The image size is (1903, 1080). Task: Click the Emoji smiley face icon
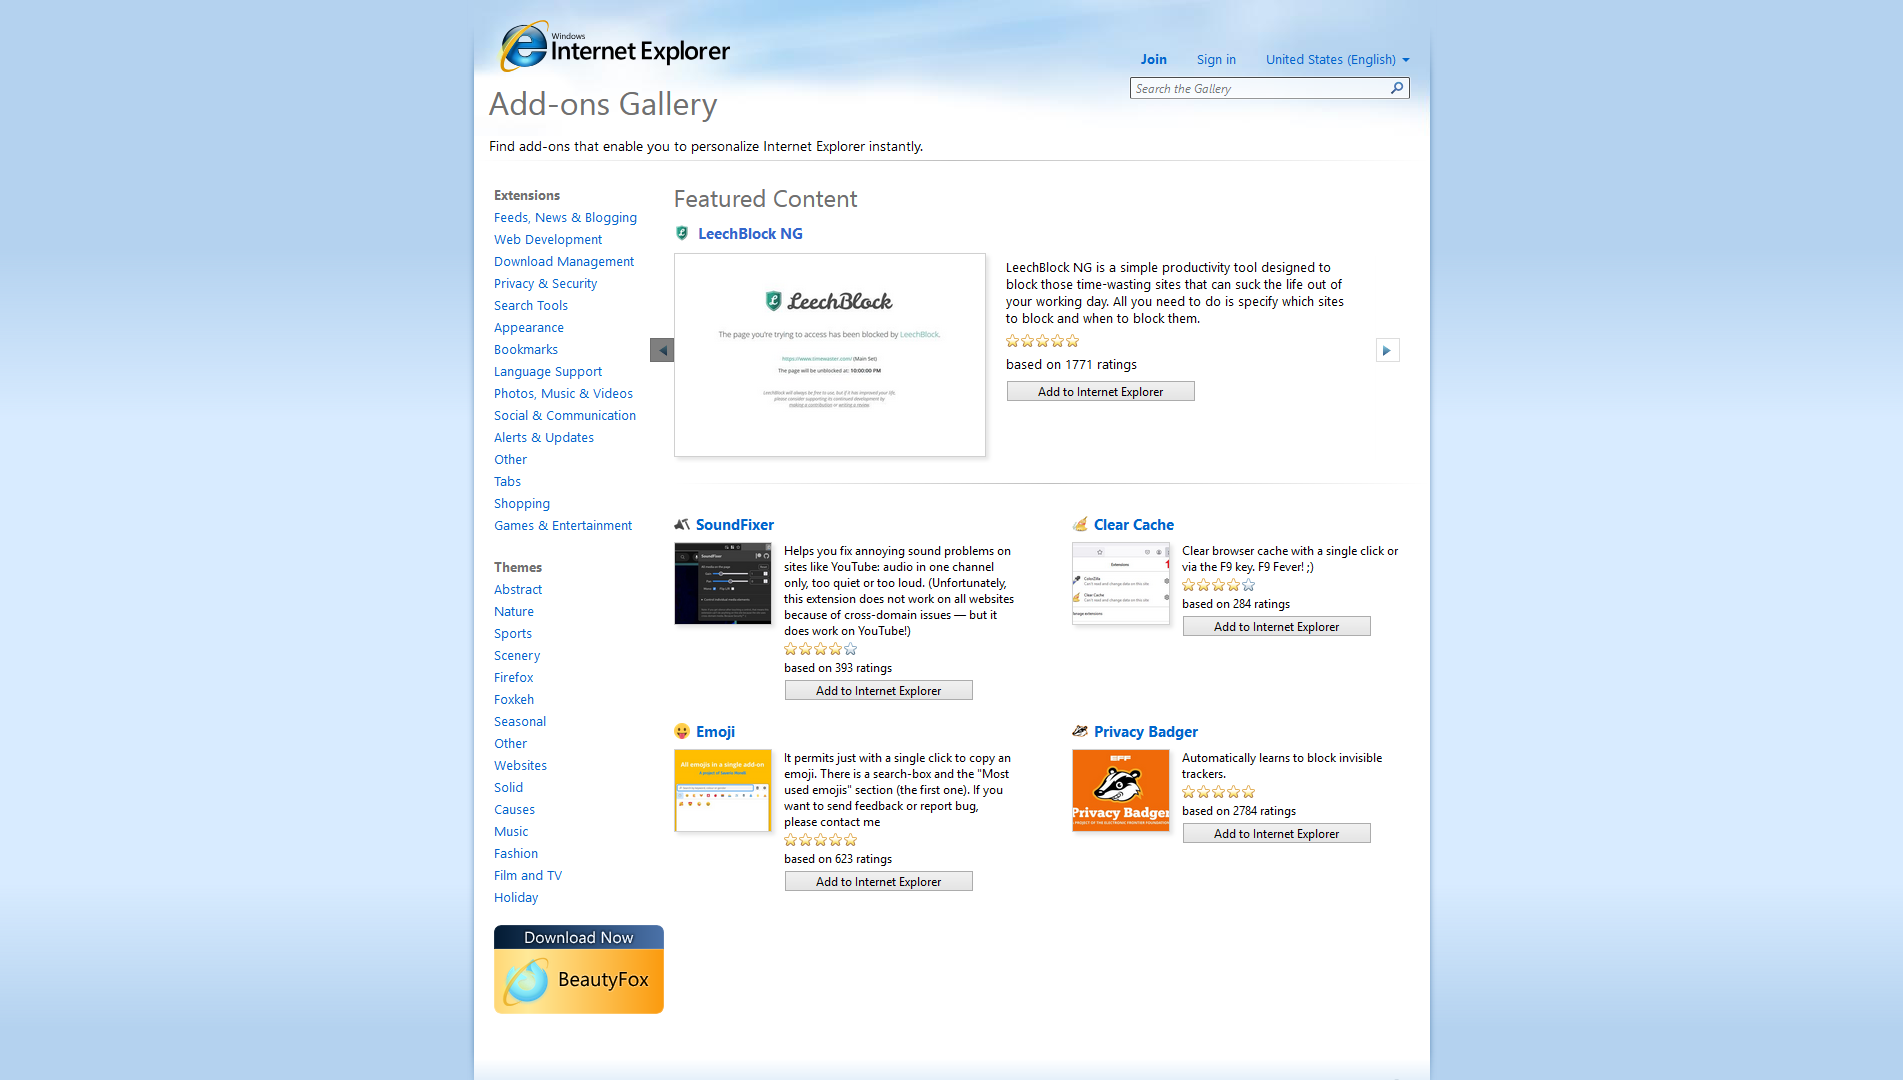[x=682, y=731]
